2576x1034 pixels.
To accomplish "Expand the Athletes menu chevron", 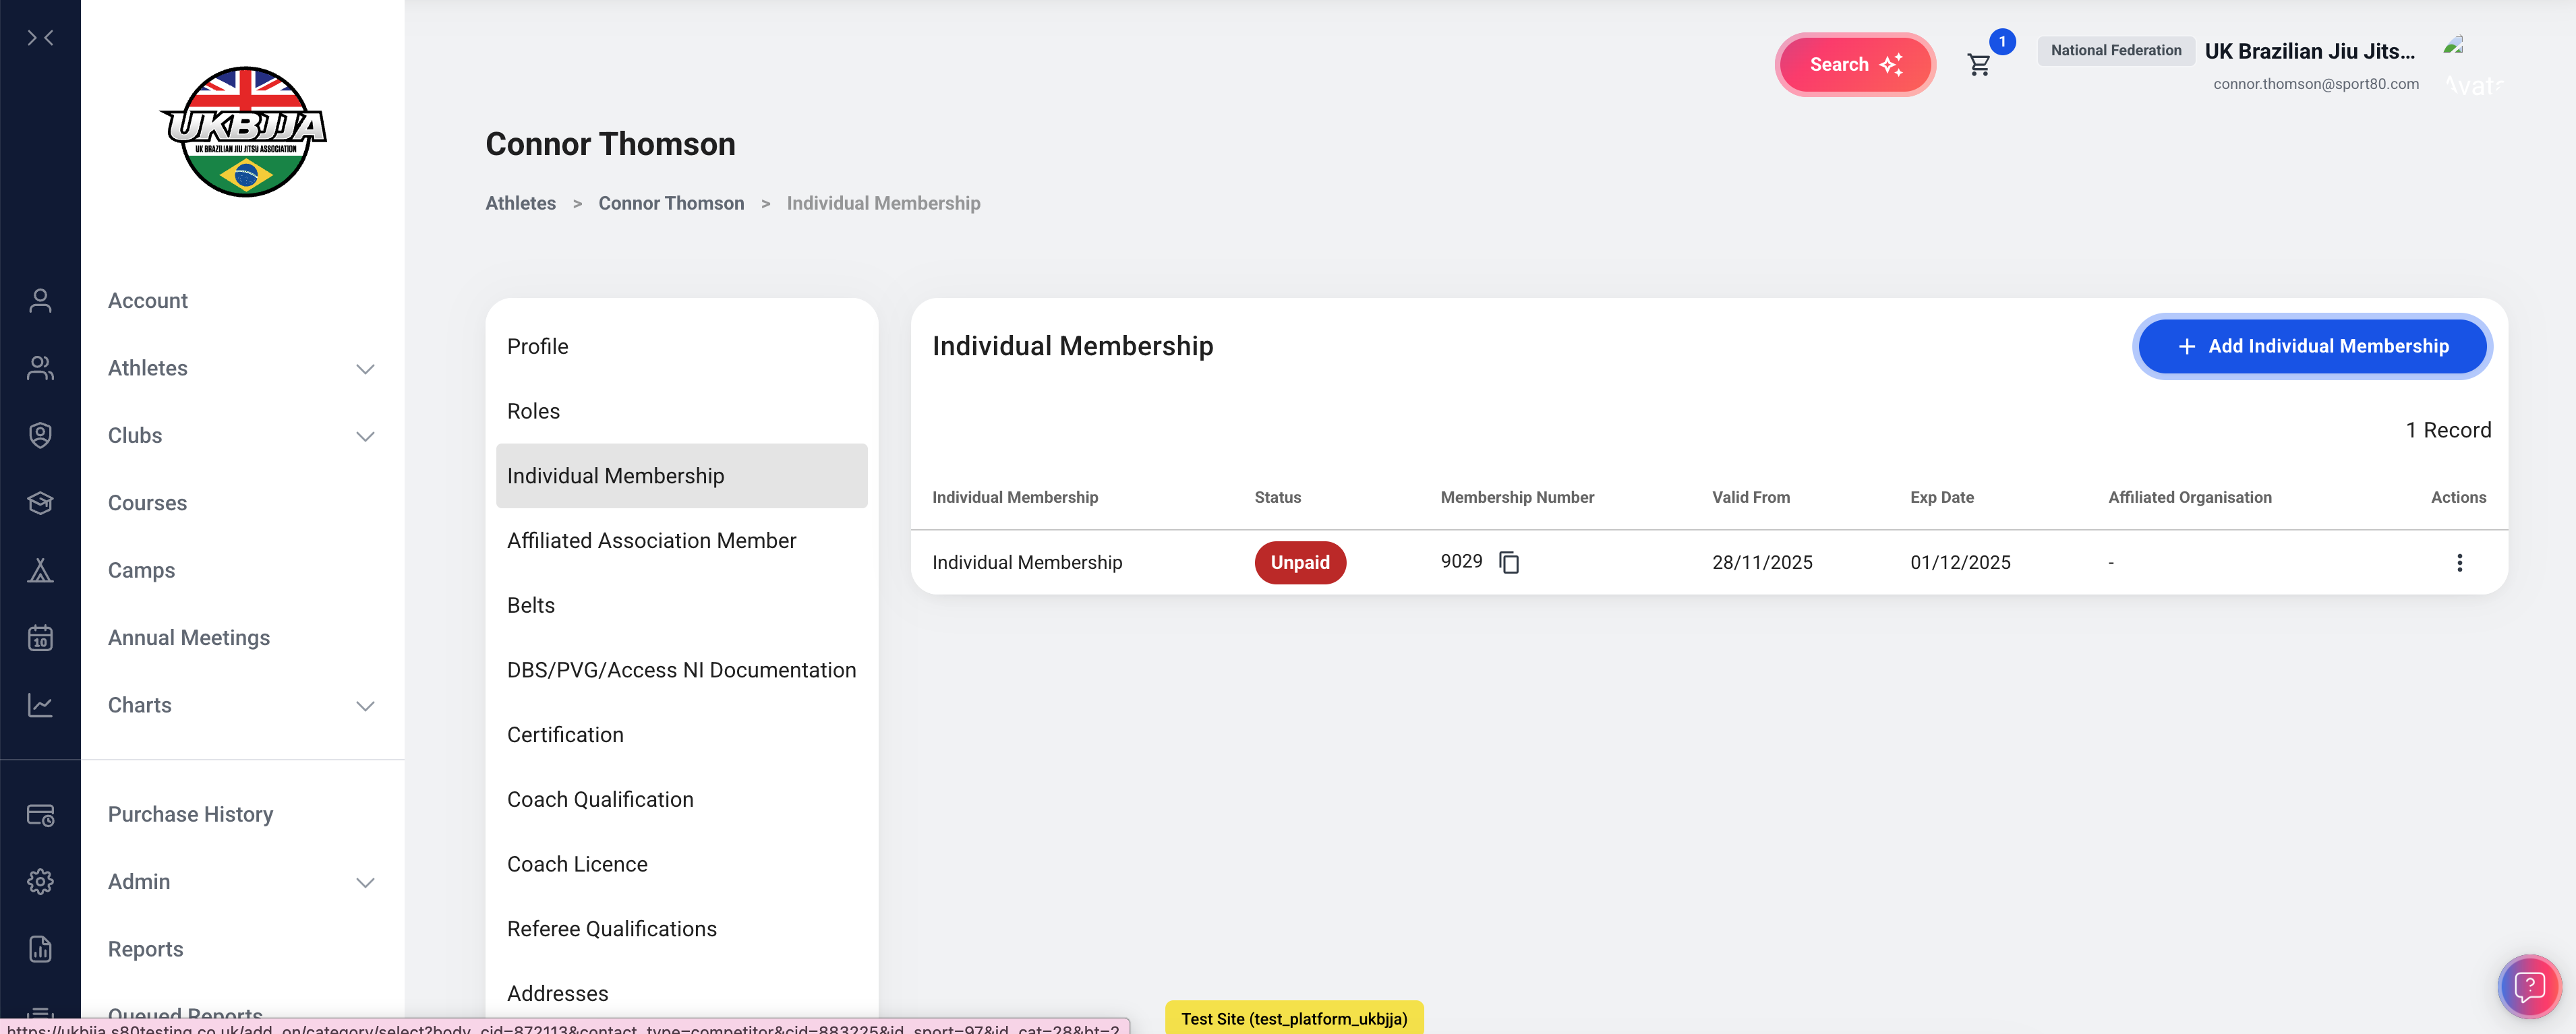I will point(365,369).
